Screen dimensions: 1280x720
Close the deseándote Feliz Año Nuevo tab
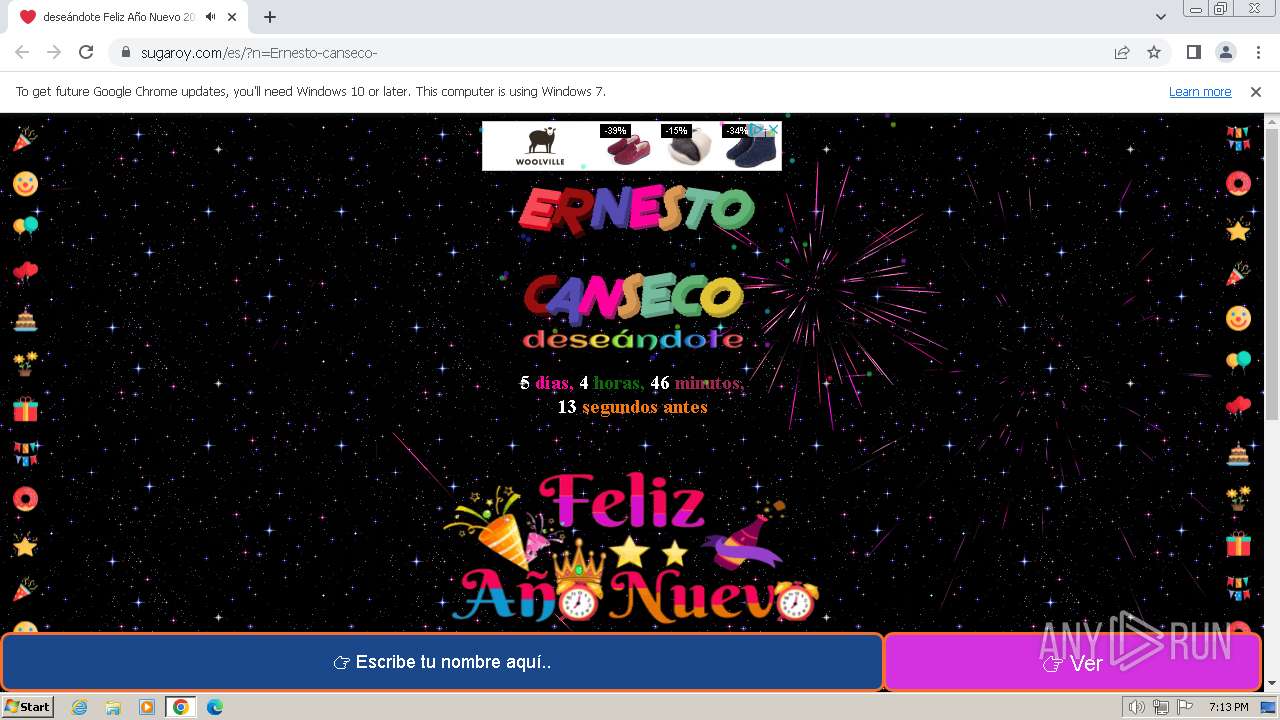[x=233, y=17]
